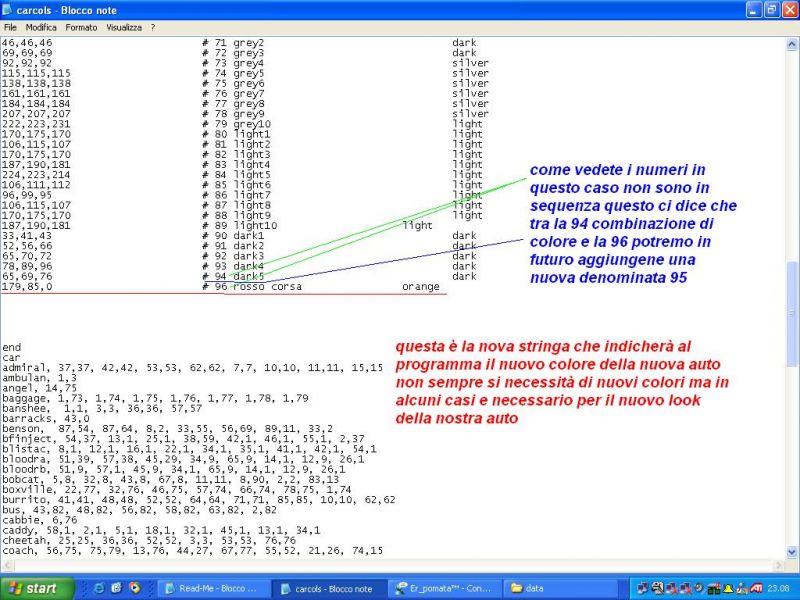Image resolution: width=800 pixels, height=600 pixels.
Task: Open the File menu
Action: pyautogui.click(x=11, y=27)
